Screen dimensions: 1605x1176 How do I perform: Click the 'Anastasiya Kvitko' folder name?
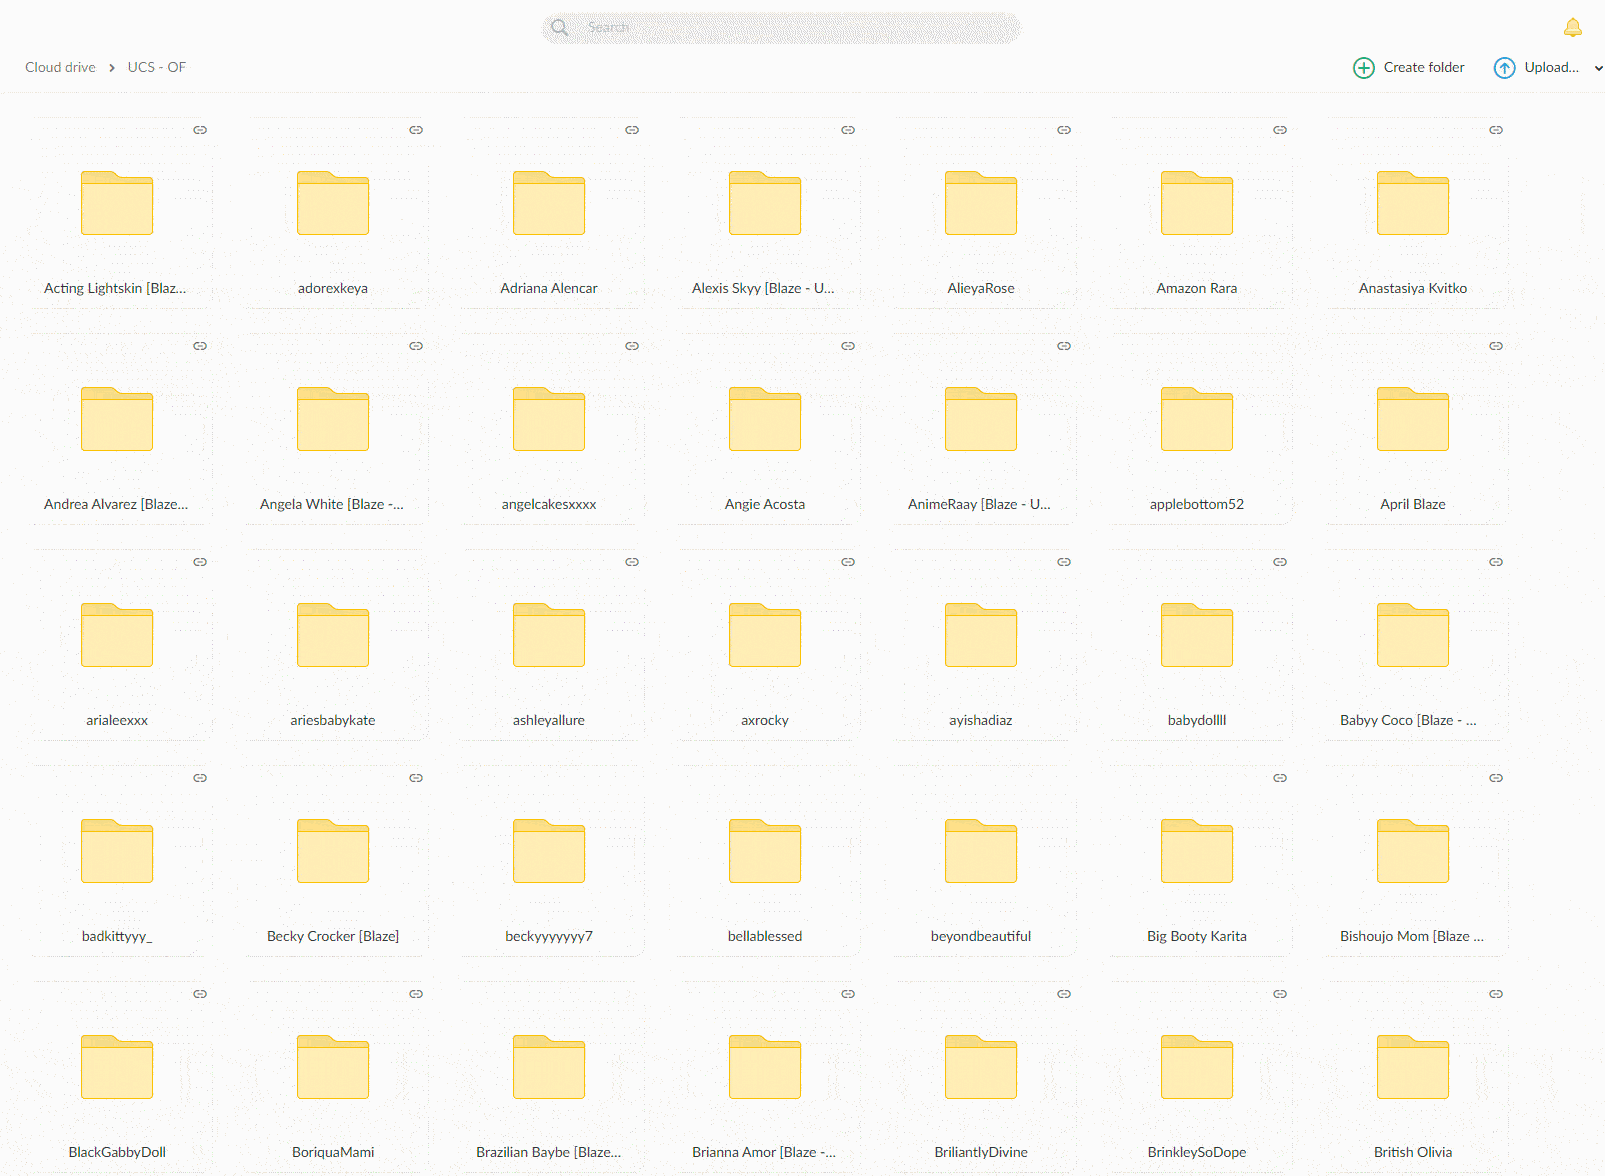[x=1413, y=288]
